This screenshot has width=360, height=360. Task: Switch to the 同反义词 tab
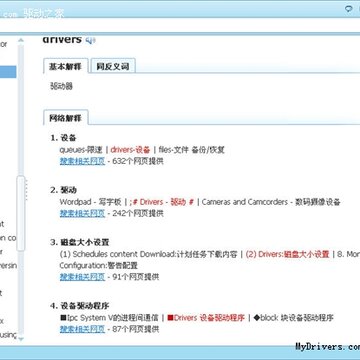[113, 66]
